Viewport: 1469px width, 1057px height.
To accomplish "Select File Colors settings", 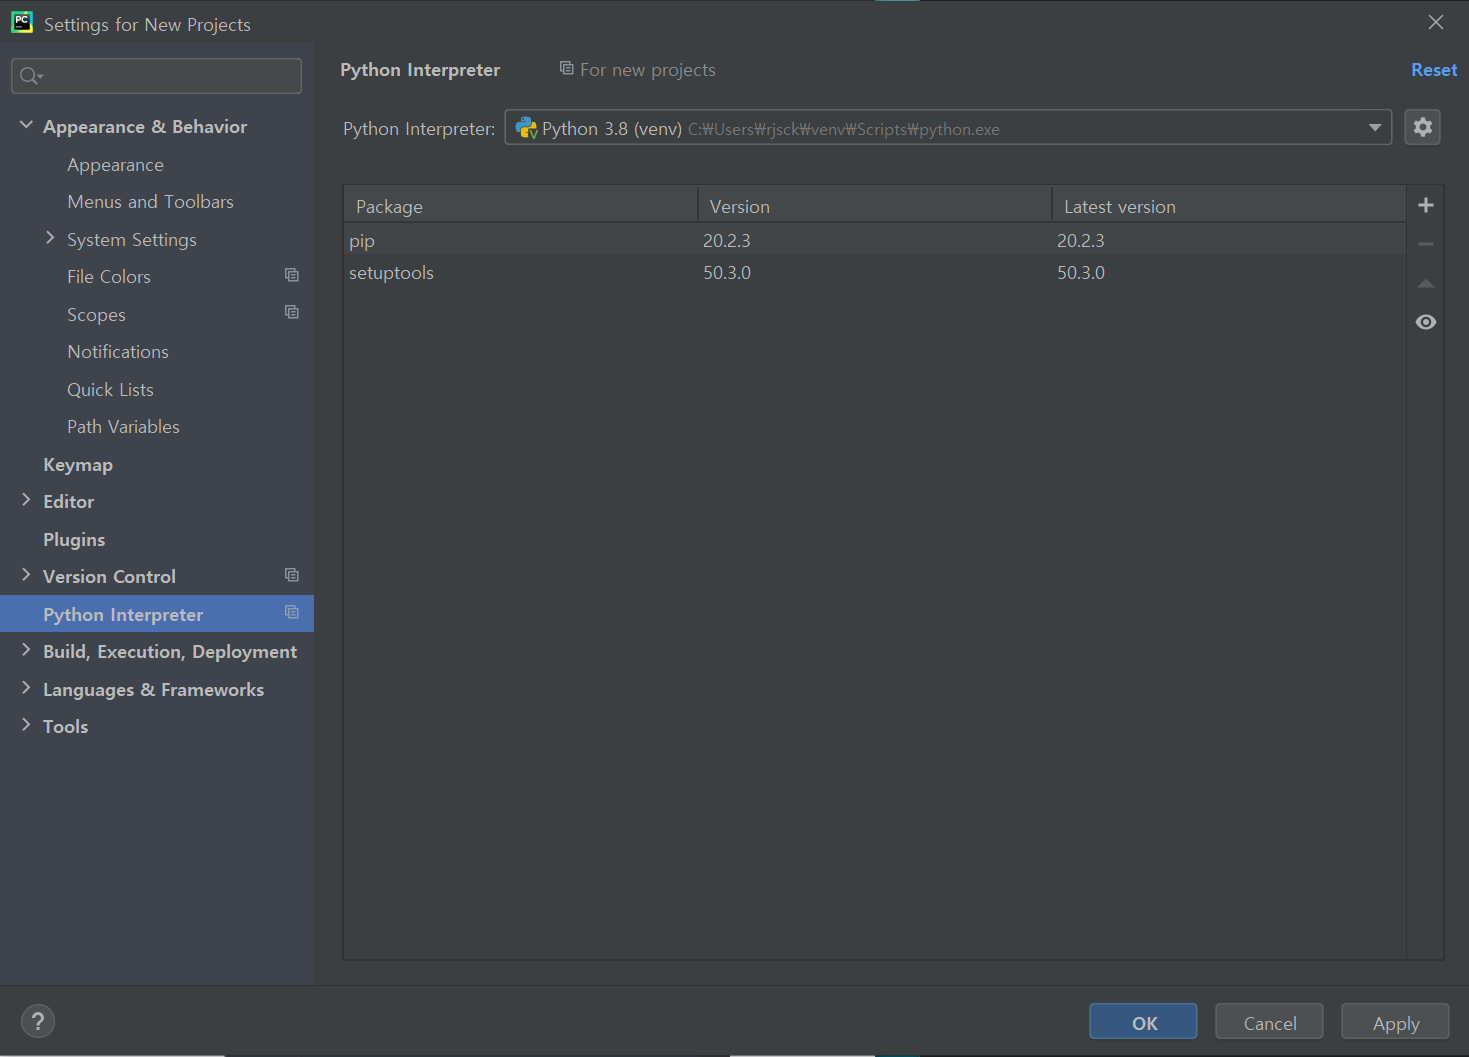I will point(109,277).
